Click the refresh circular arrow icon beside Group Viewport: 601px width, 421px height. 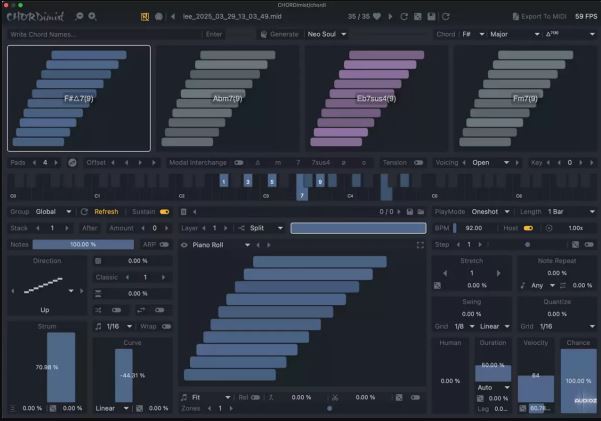pos(84,212)
